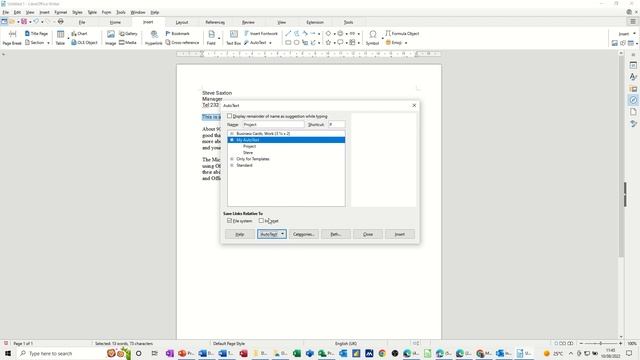Click the Insert button in AutoText dialog
The height and width of the screenshot is (360, 640).
coord(400,234)
